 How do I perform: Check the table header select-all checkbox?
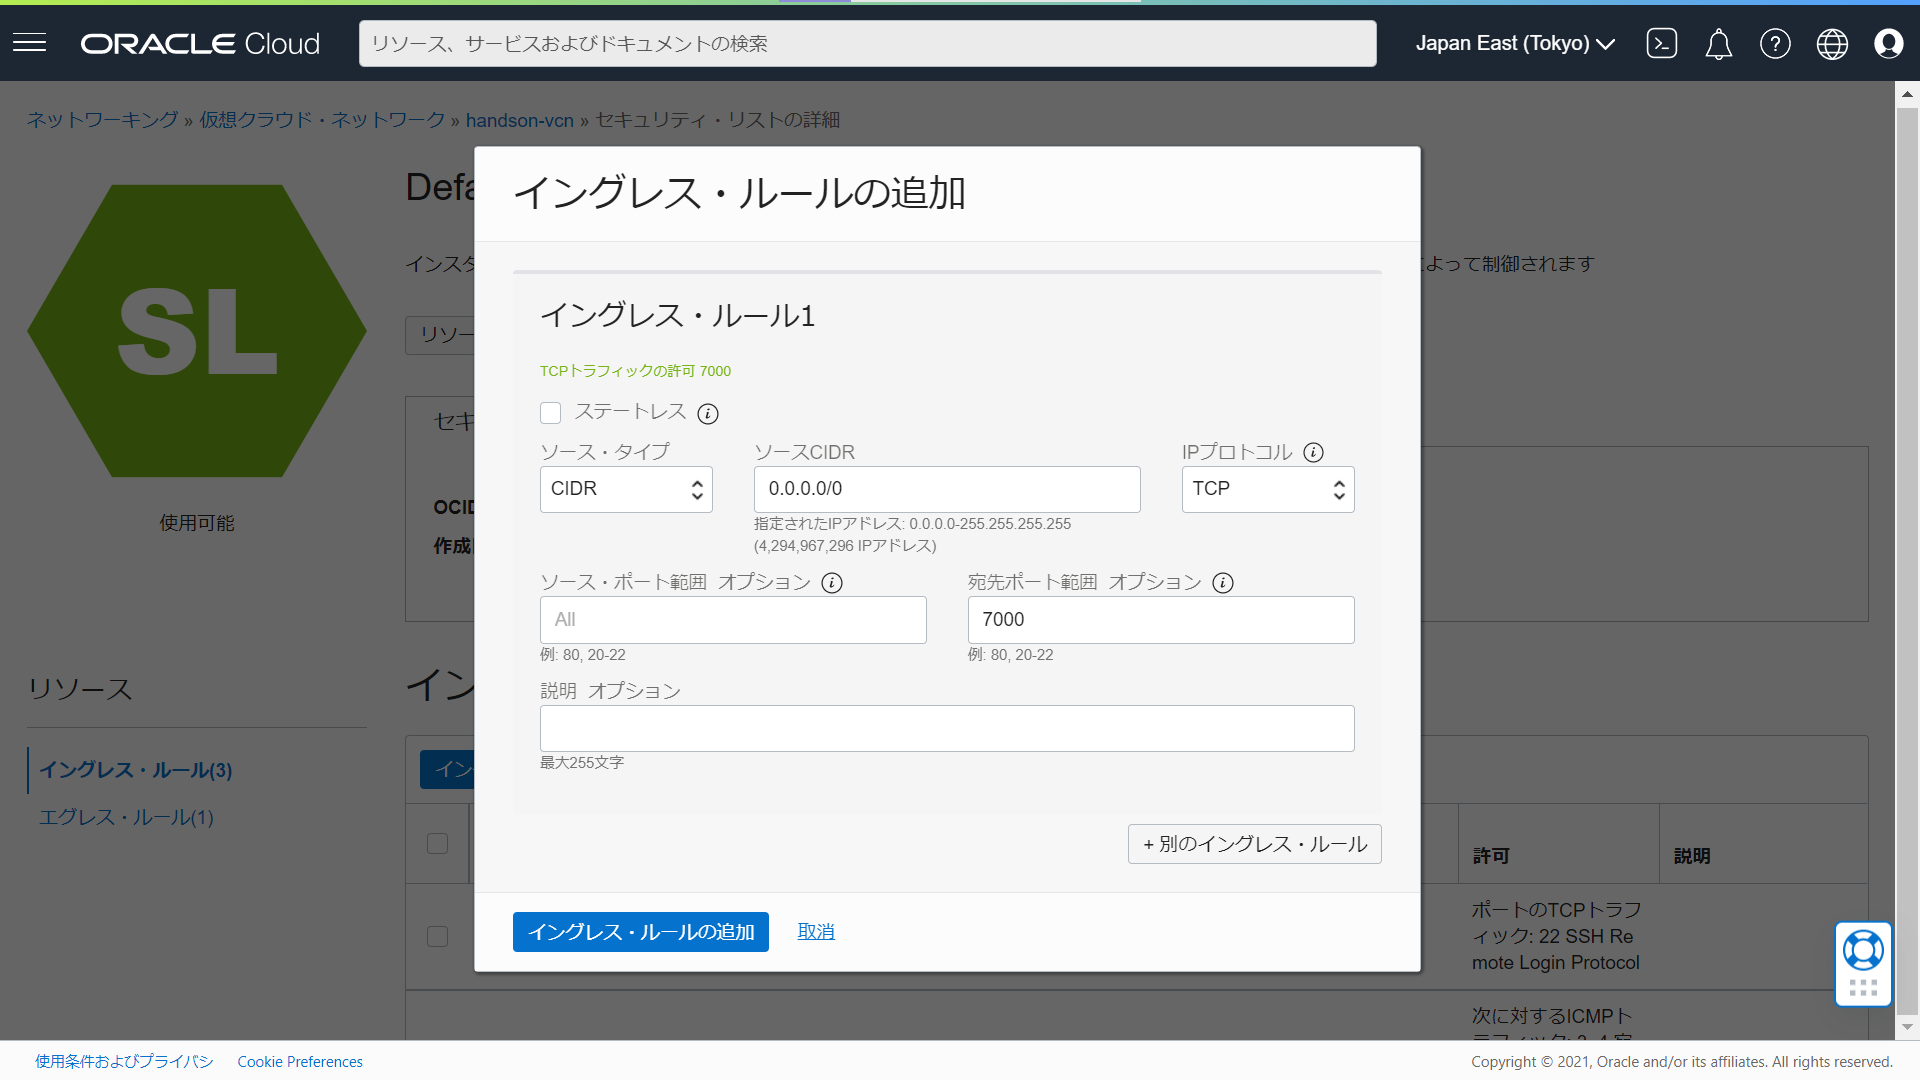pyautogui.click(x=437, y=843)
